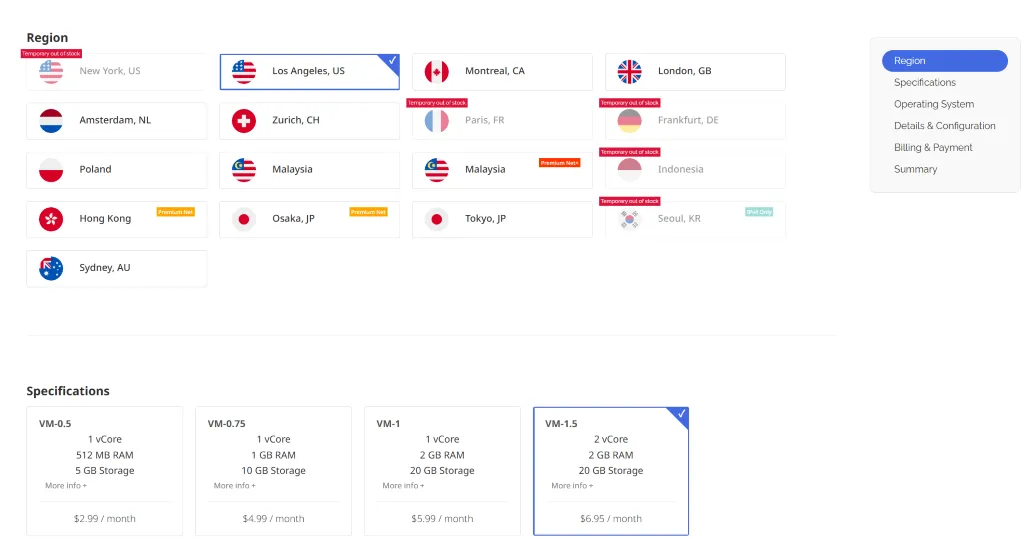Click the Japanese flag for Osaka
The width and height of the screenshot is (1024, 539).
[244, 219]
